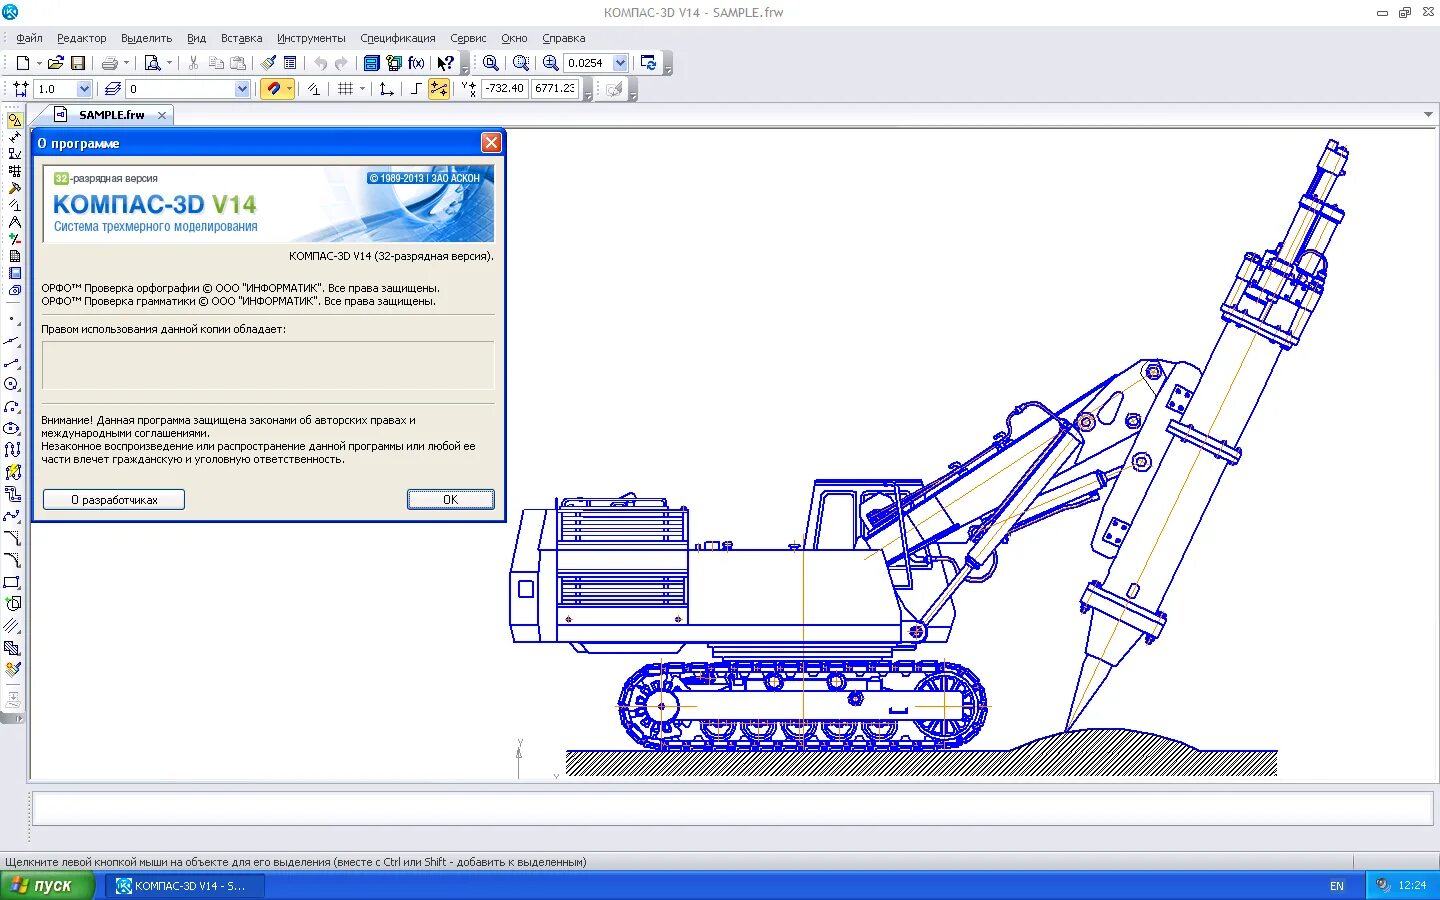Click the Y coordinate field 6771.23
Viewport: 1440px width, 900px height.
(555, 89)
